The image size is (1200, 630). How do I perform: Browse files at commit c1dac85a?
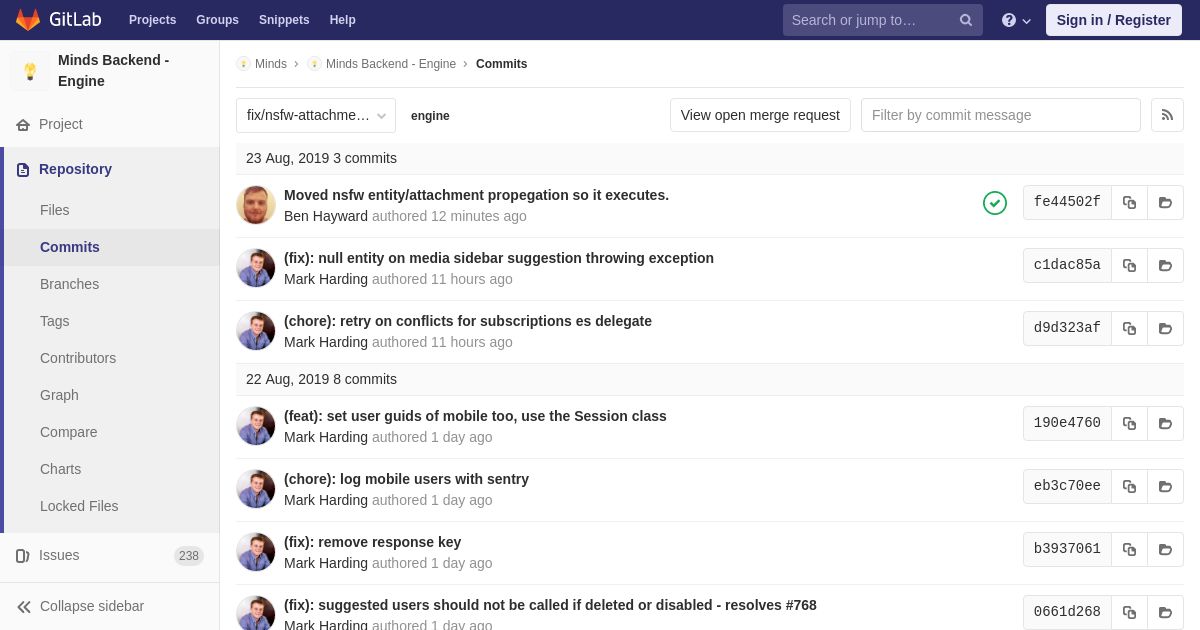coord(1165,265)
